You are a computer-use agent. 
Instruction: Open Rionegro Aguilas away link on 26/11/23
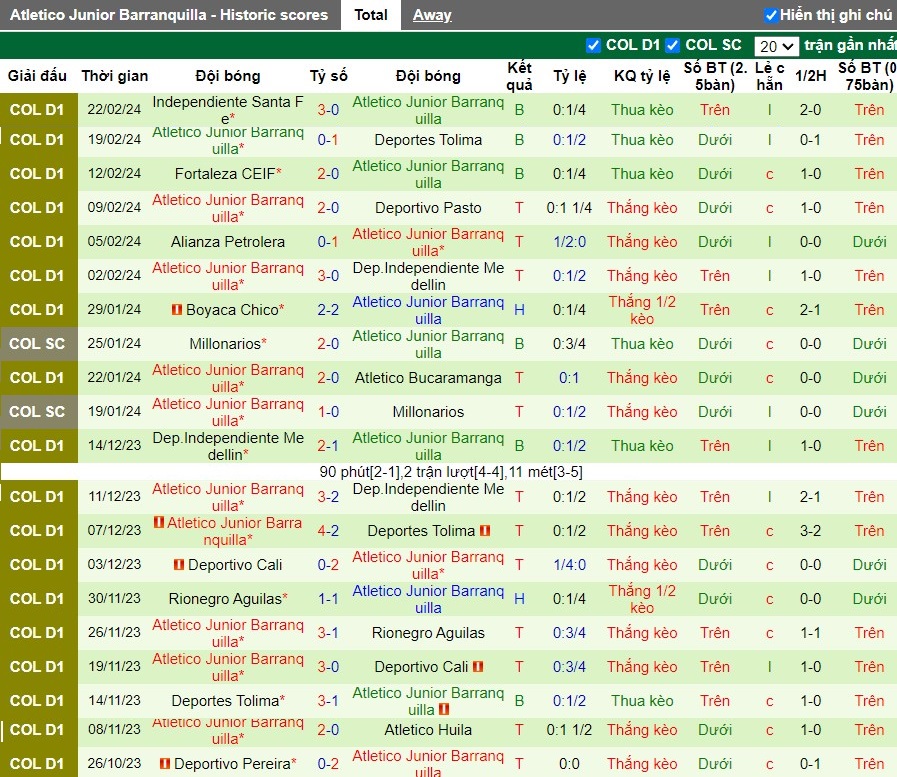428,633
